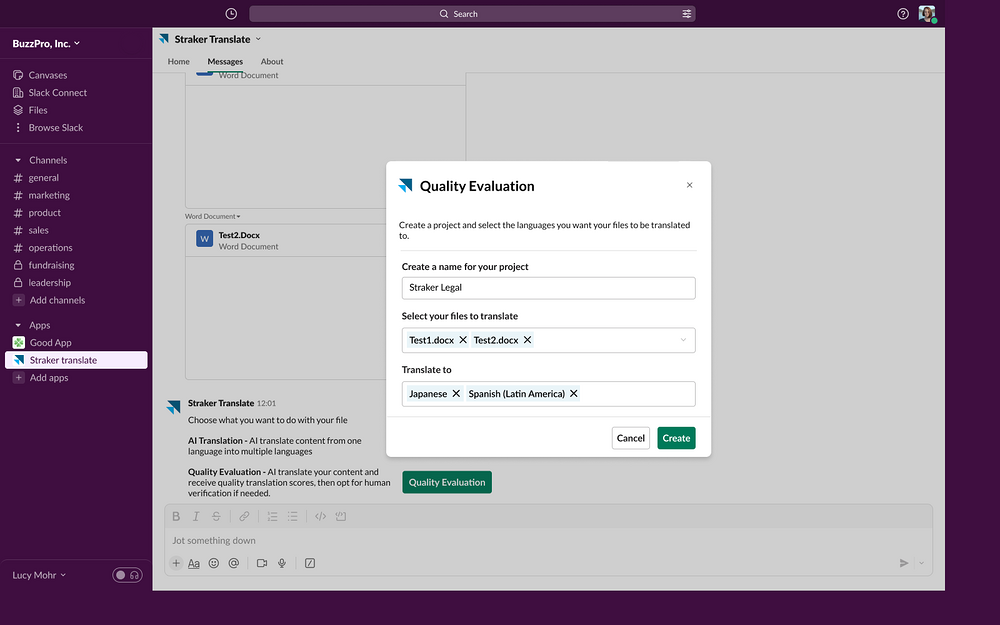This screenshot has width=1000, height=625.
Task: Open files to translate dropdown arrow
Action: click(683, 340)
